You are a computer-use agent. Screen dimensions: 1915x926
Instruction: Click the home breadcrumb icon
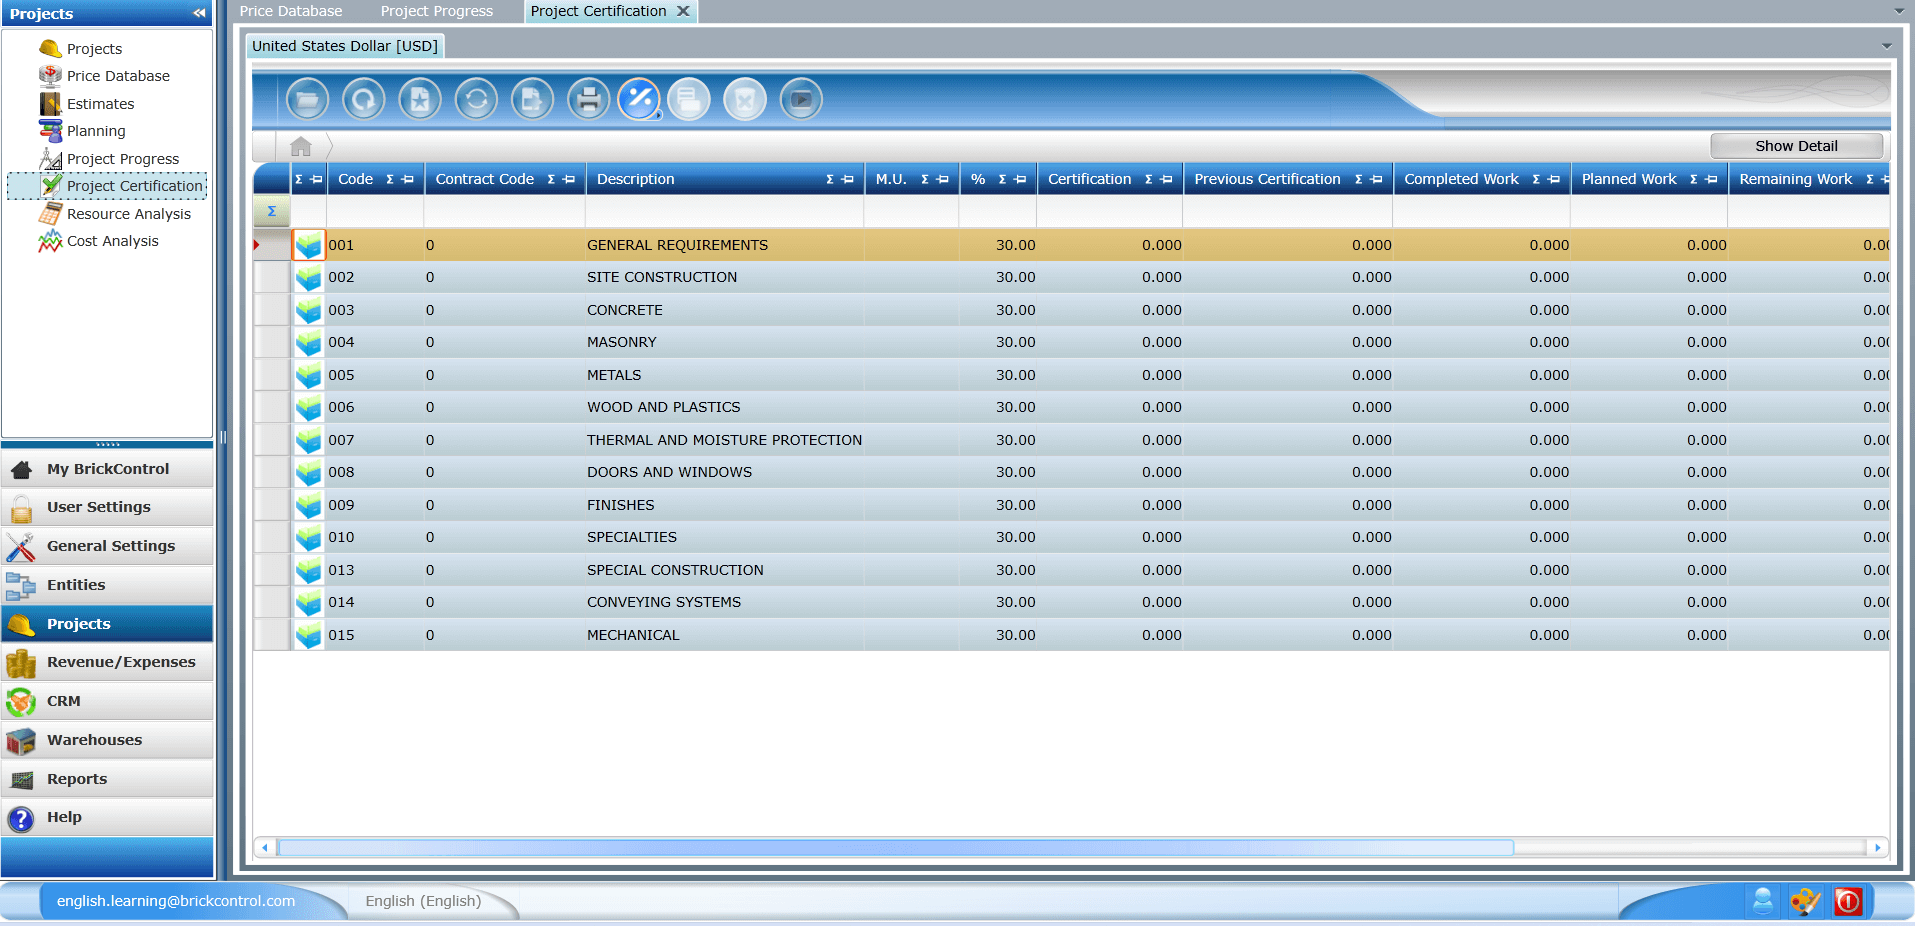point(301,147)
